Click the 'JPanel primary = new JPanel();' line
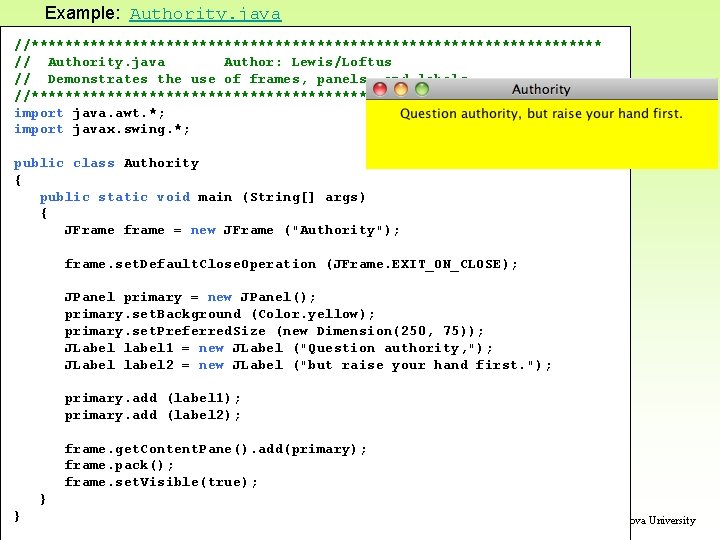 click(190, 298)
